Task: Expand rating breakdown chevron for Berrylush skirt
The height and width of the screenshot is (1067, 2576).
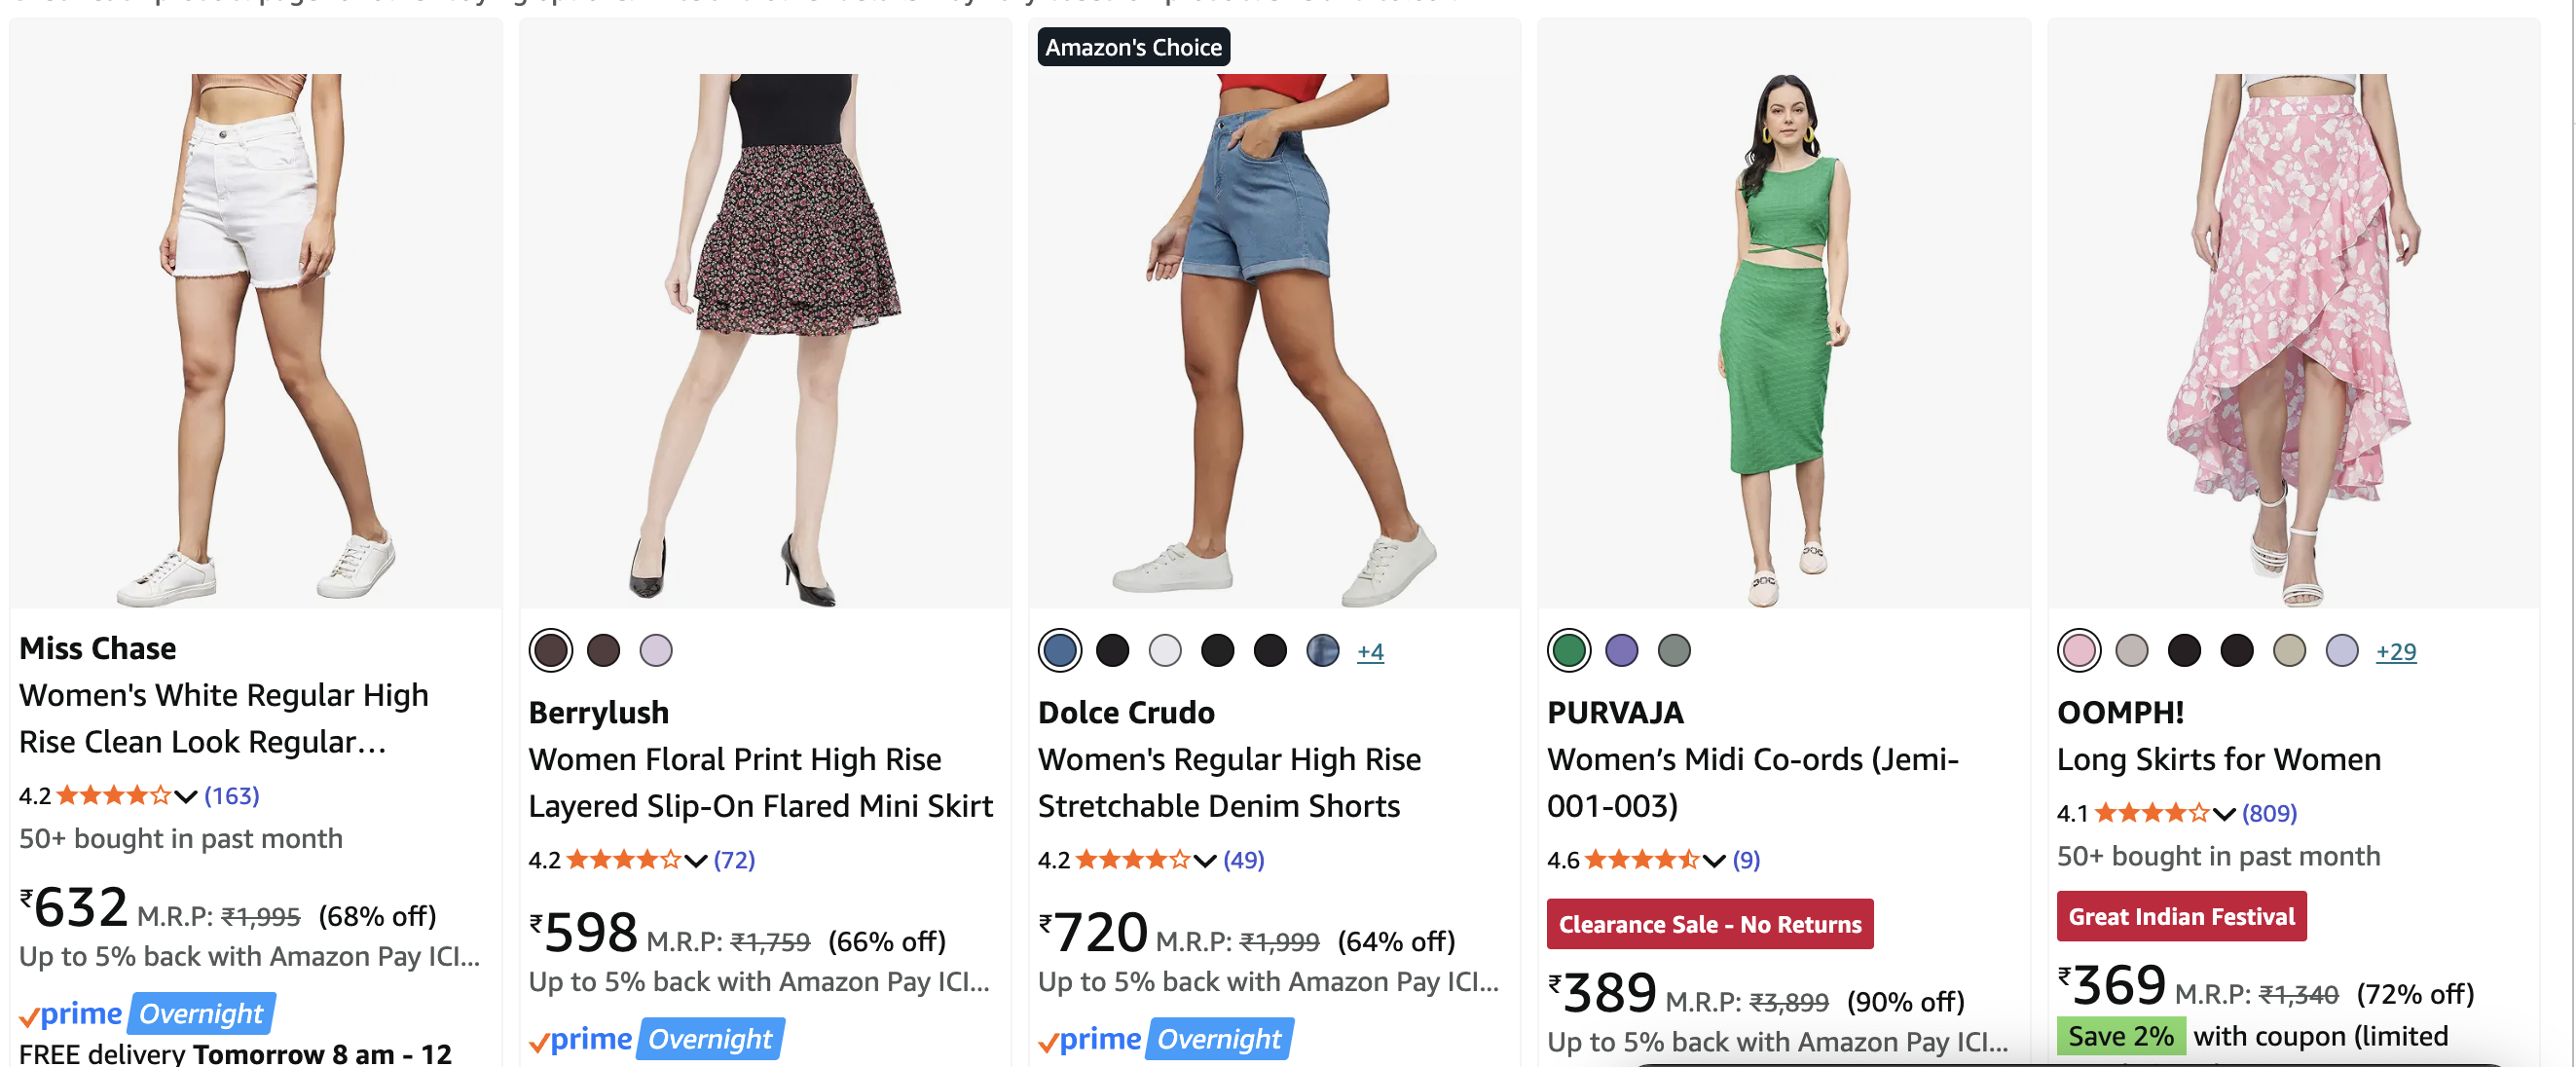Action: tap(696, 860)
